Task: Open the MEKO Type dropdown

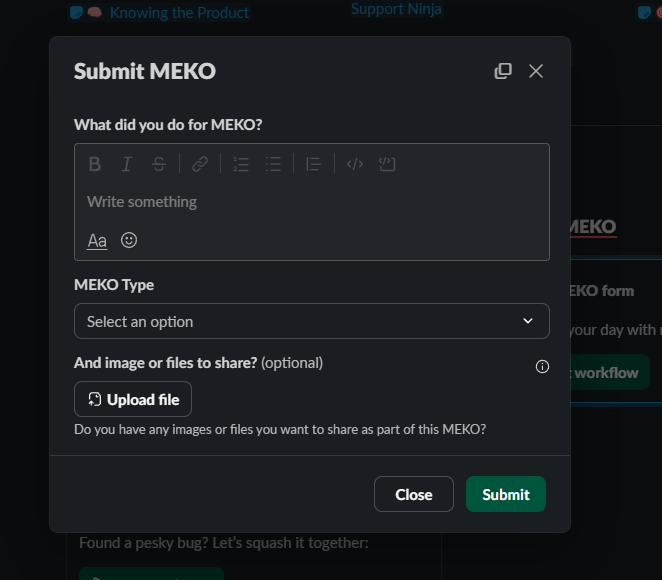Action: (312, 321)
